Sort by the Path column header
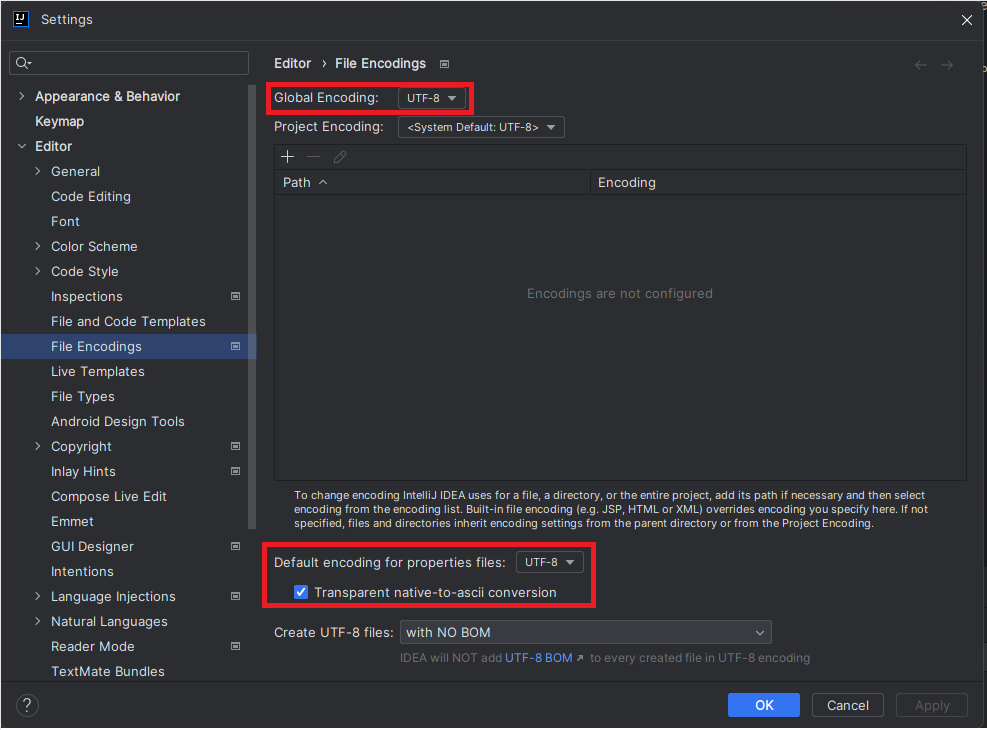The width and height of the screenshot is (987, 730). click(432, 182)
